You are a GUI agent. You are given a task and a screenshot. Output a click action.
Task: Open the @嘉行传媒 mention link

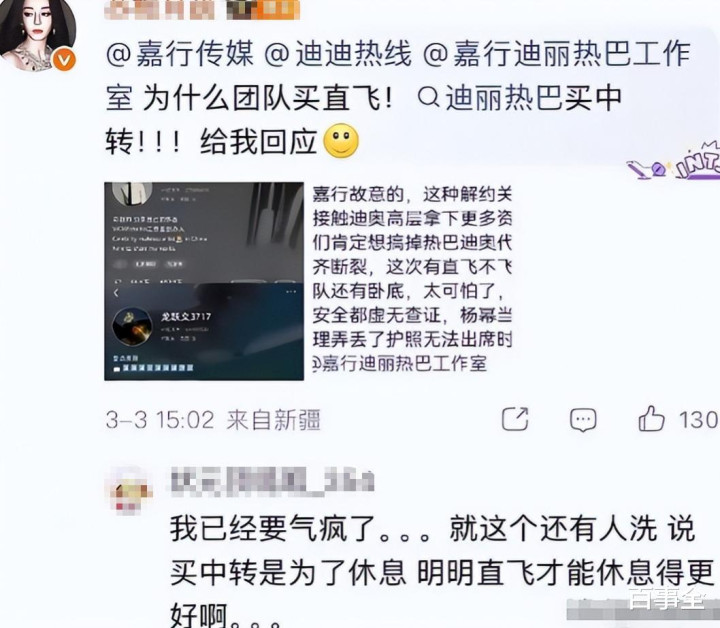tap(180, 54)
